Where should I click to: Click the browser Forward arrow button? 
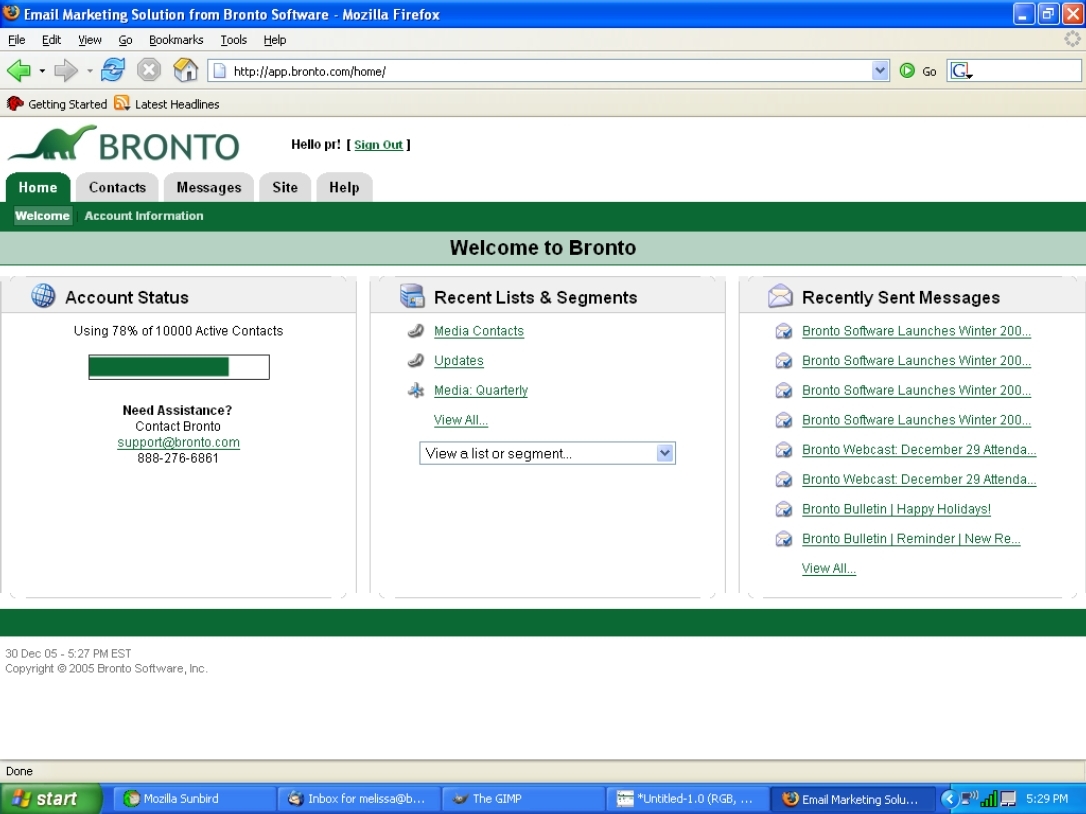click(x=66, y=70)
